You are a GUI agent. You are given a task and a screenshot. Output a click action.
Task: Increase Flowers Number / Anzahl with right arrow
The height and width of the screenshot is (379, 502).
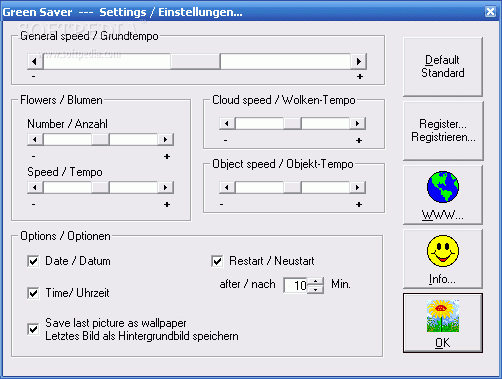pyautogui.click(x=165, y=139)
